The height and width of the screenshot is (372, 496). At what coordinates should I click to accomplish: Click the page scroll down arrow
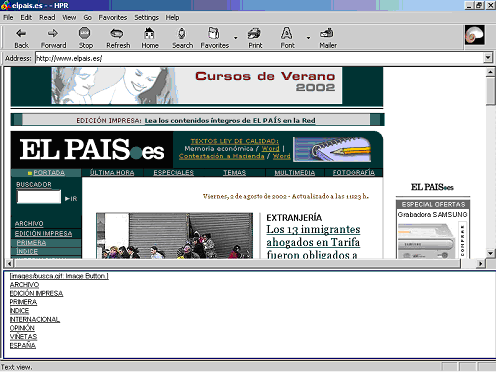pos(490,253)
